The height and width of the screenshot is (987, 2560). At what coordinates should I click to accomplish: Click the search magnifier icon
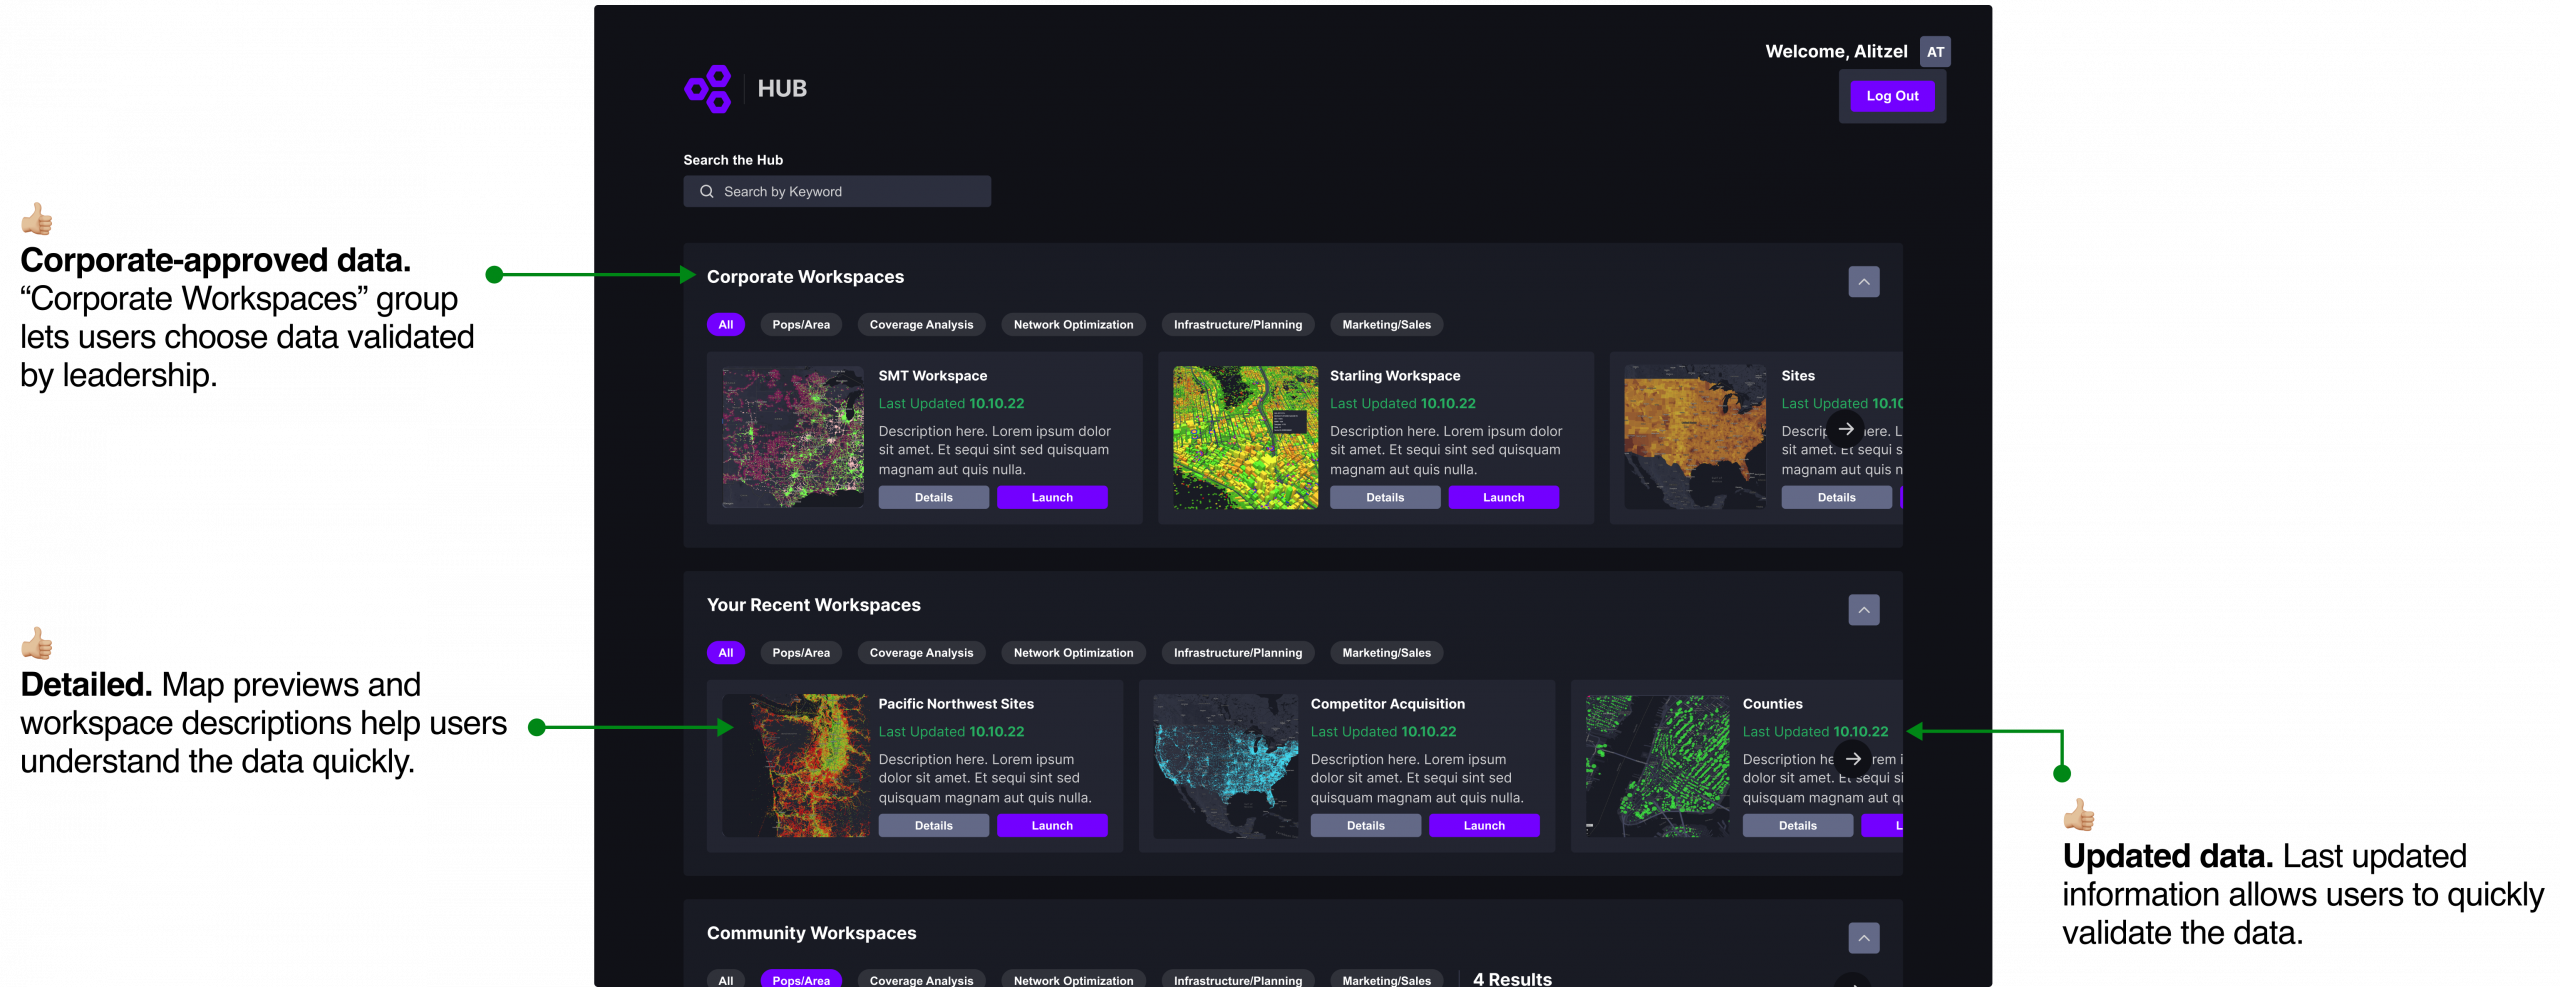[x=707, y=192]
